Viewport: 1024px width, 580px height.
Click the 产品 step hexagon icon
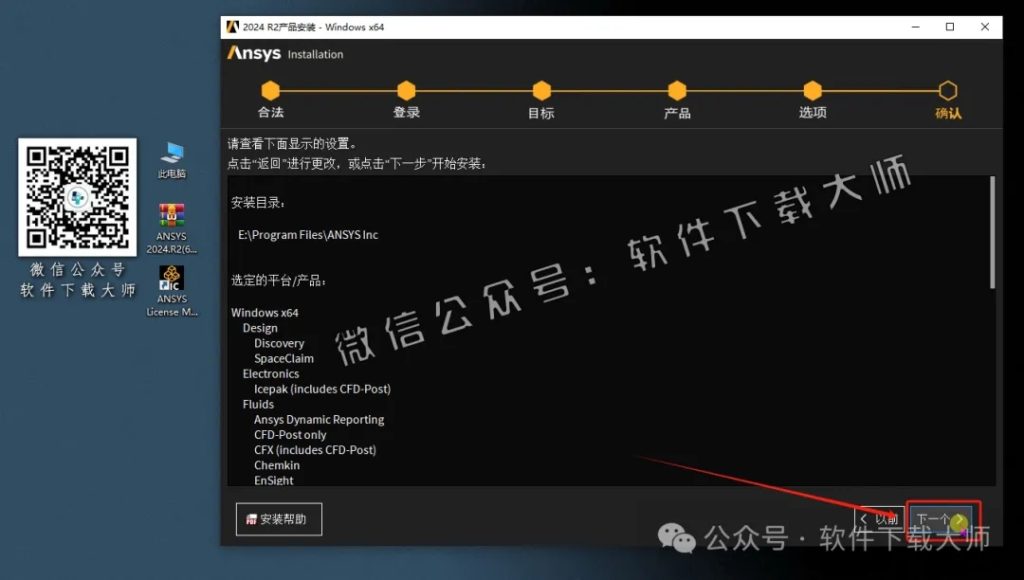[x=677, y=88]
